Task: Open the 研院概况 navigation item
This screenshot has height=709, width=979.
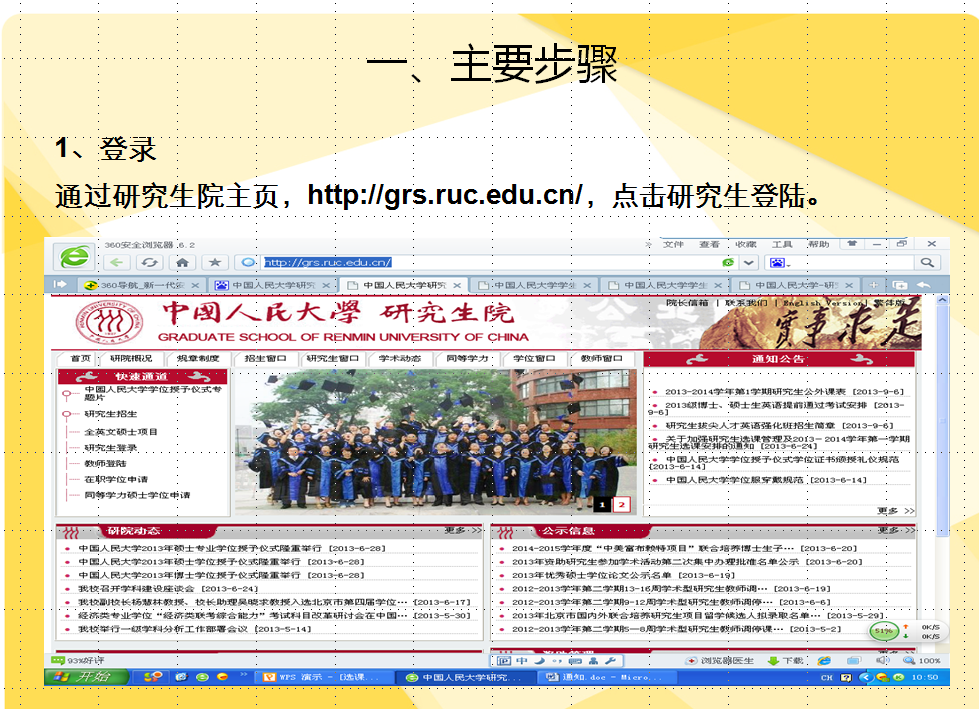Action: 131,358
